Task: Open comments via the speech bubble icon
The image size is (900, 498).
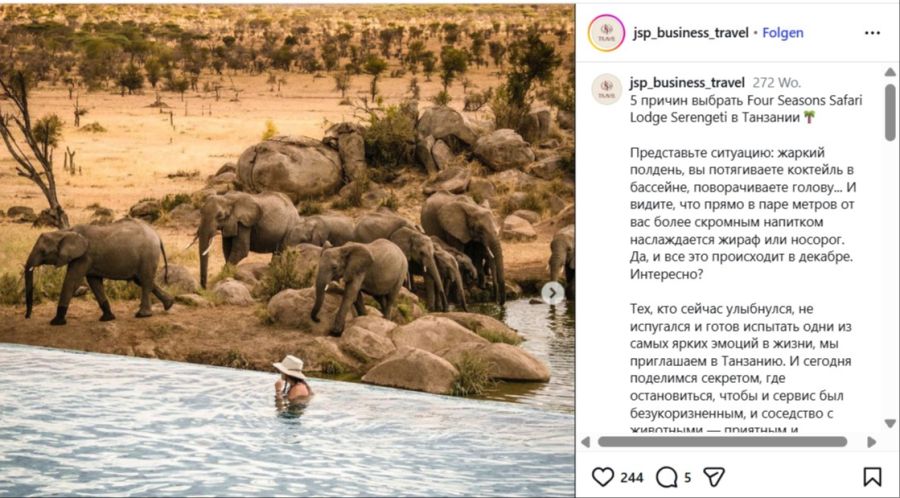Action: coord(666,477)
